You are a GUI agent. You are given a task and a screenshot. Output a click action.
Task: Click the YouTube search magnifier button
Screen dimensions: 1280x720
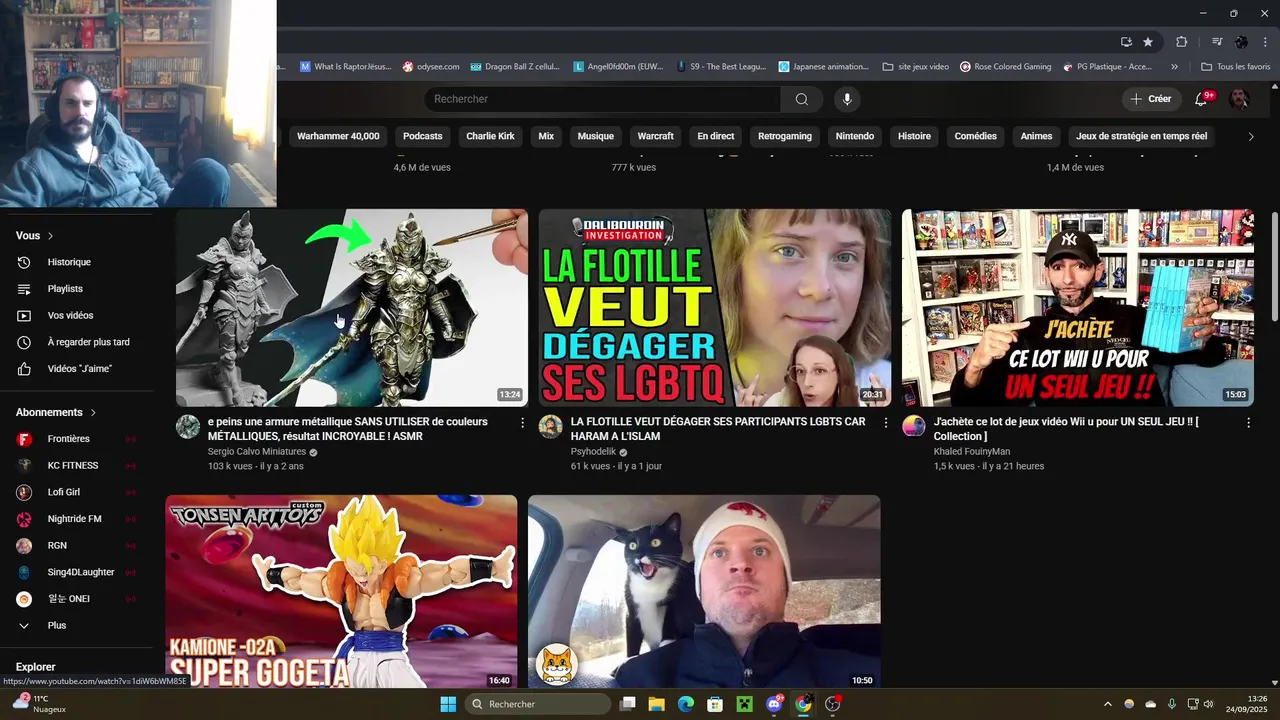[802, 99]
